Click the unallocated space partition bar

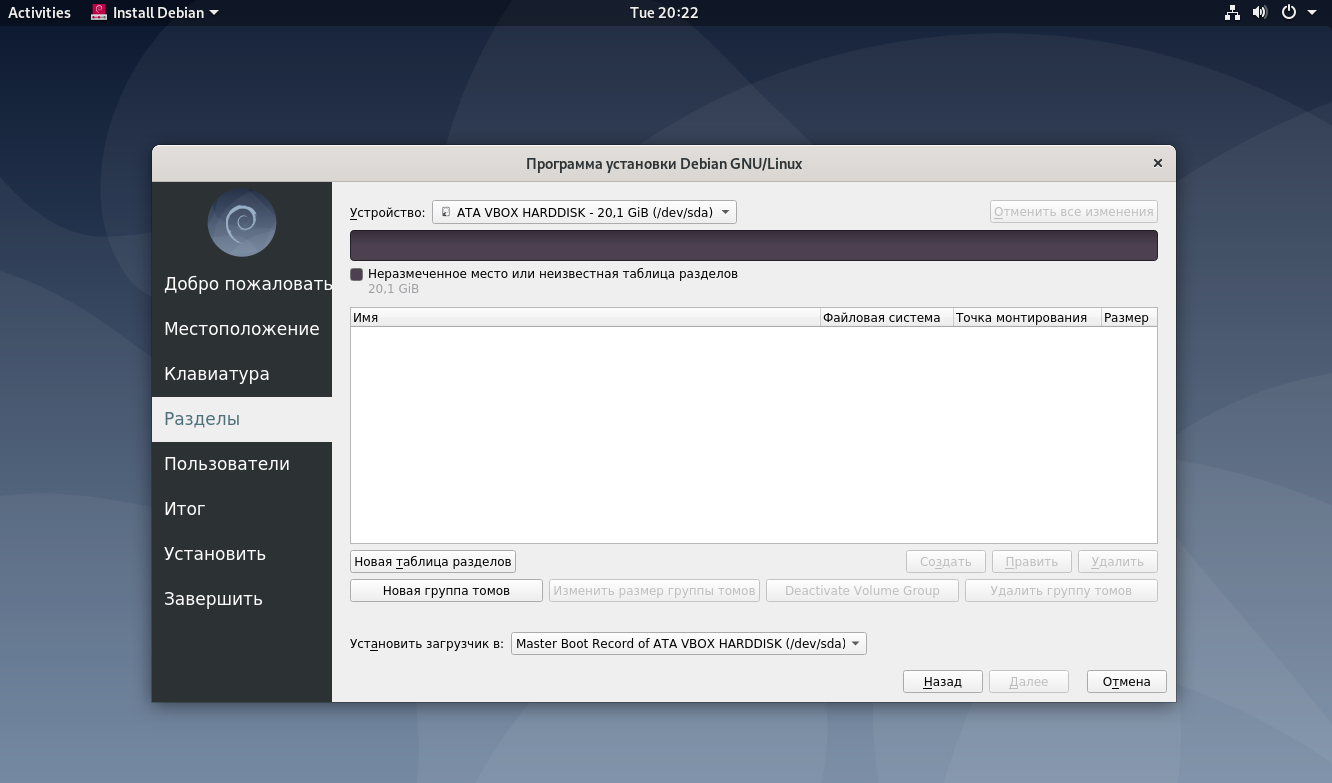754,245
